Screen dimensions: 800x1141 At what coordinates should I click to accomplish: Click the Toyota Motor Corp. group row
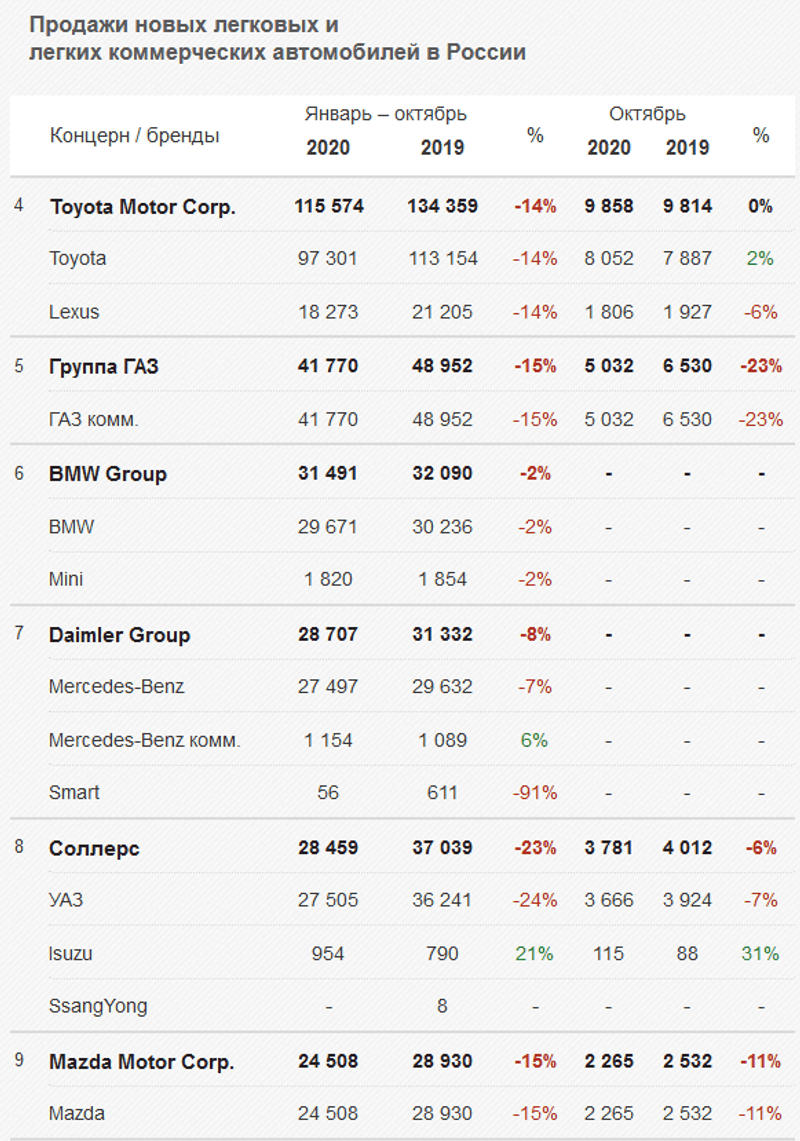pyautogui.click(x=142, y=207)
